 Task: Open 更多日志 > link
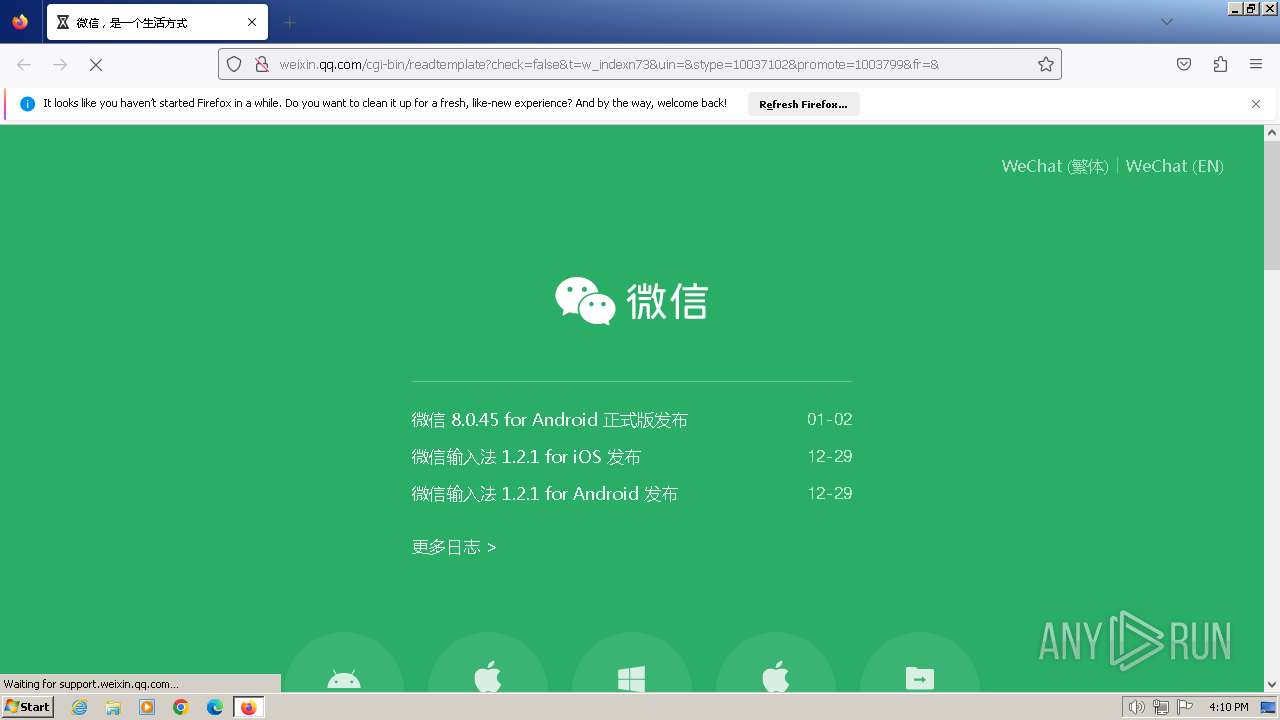pyautogui.click(x=454, y=547)
